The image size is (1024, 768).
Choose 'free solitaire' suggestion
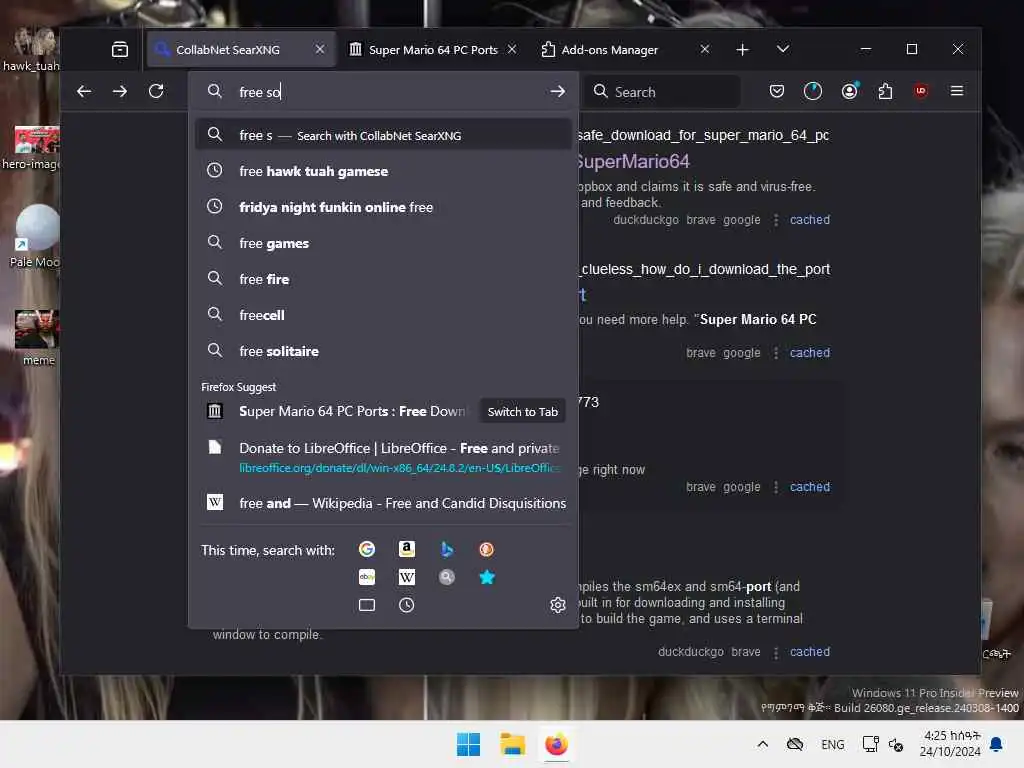(x=383, y=351)
